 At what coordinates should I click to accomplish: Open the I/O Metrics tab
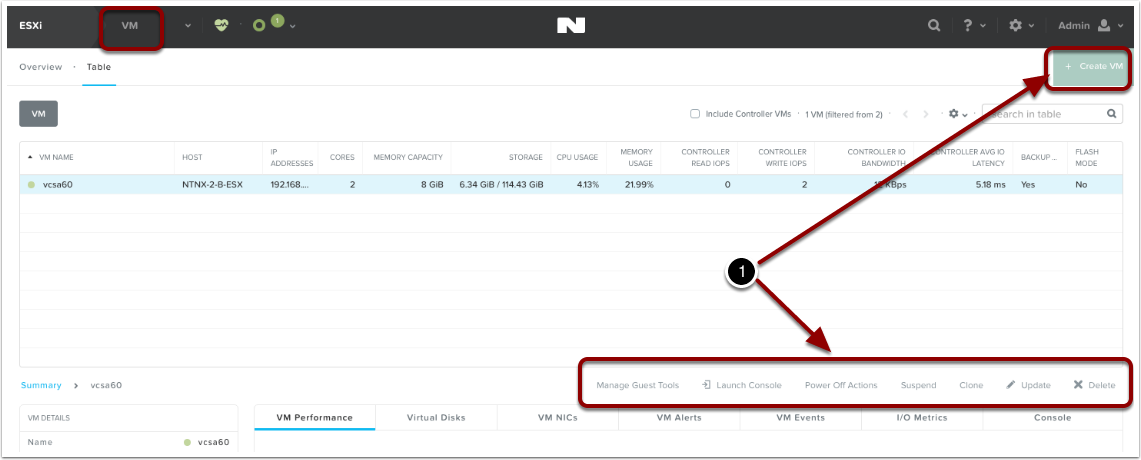(x=922, y=417)
